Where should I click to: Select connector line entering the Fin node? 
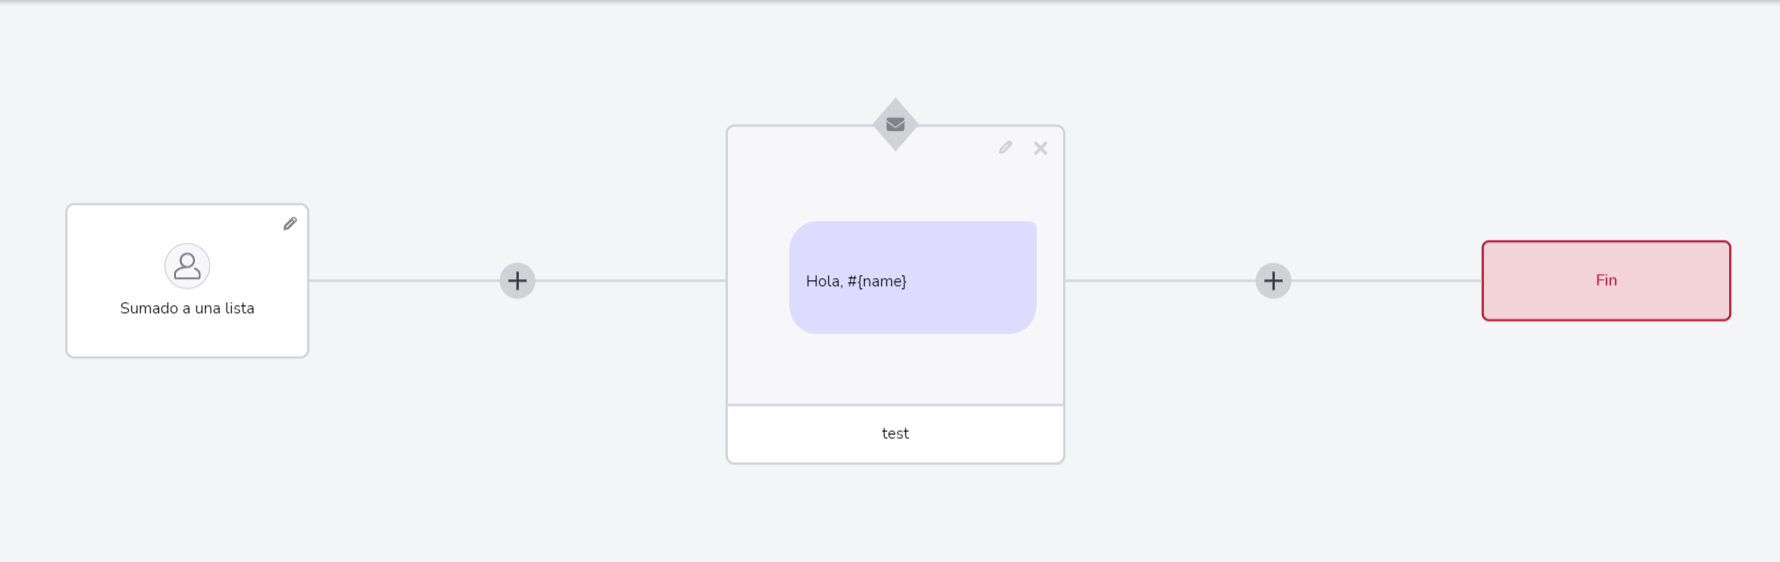pos(1387,281)
